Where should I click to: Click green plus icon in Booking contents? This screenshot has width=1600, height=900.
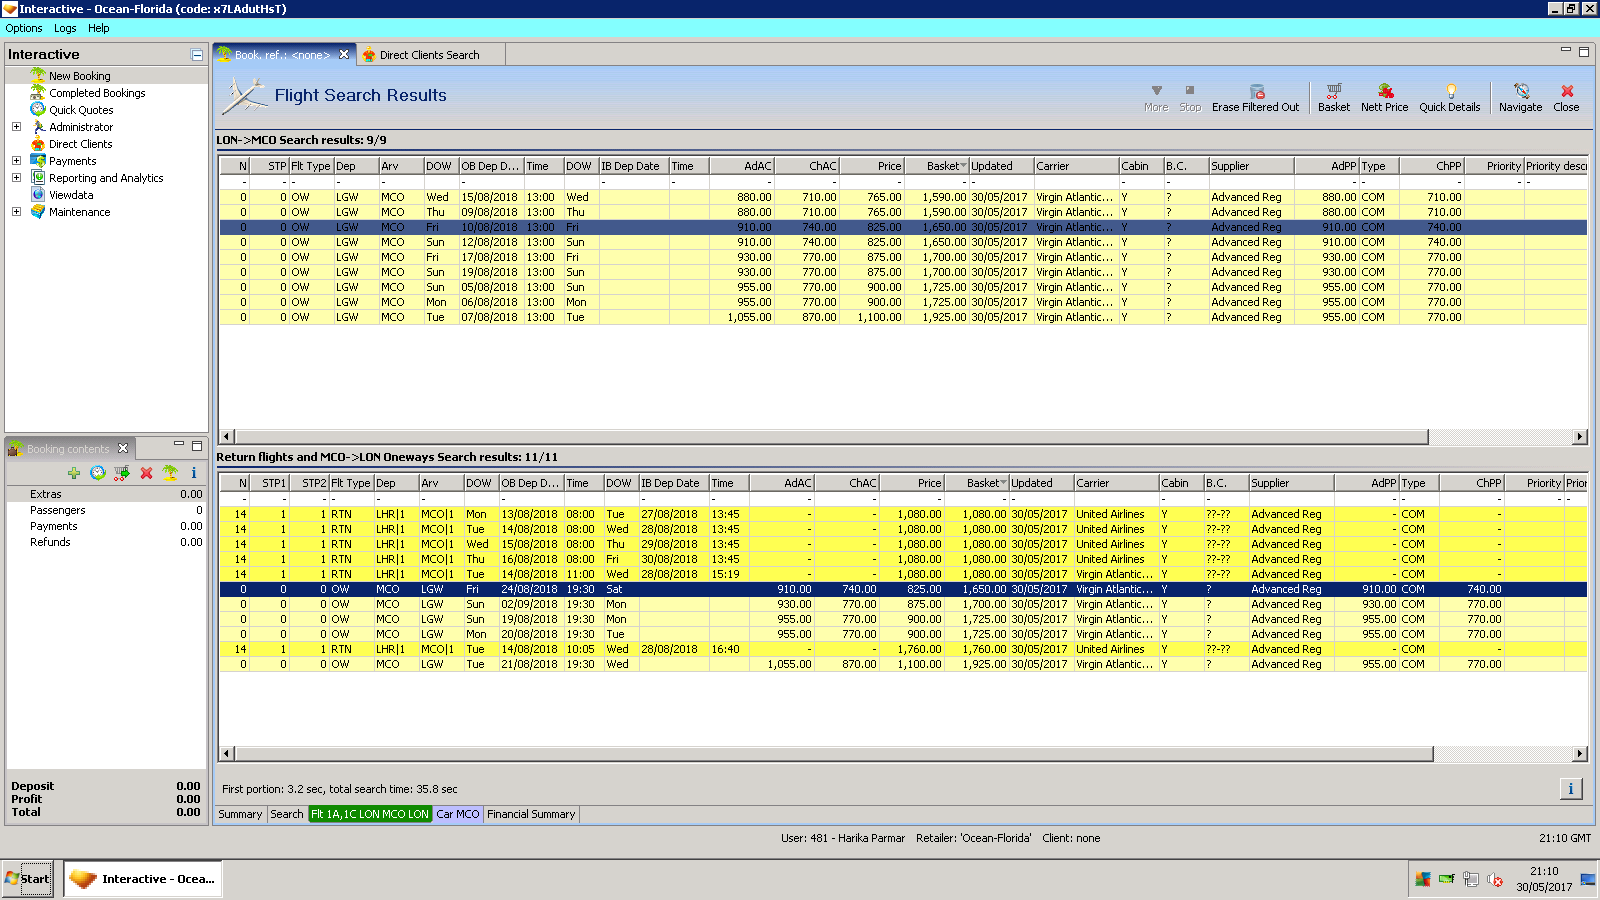click(x=74, y=473)
